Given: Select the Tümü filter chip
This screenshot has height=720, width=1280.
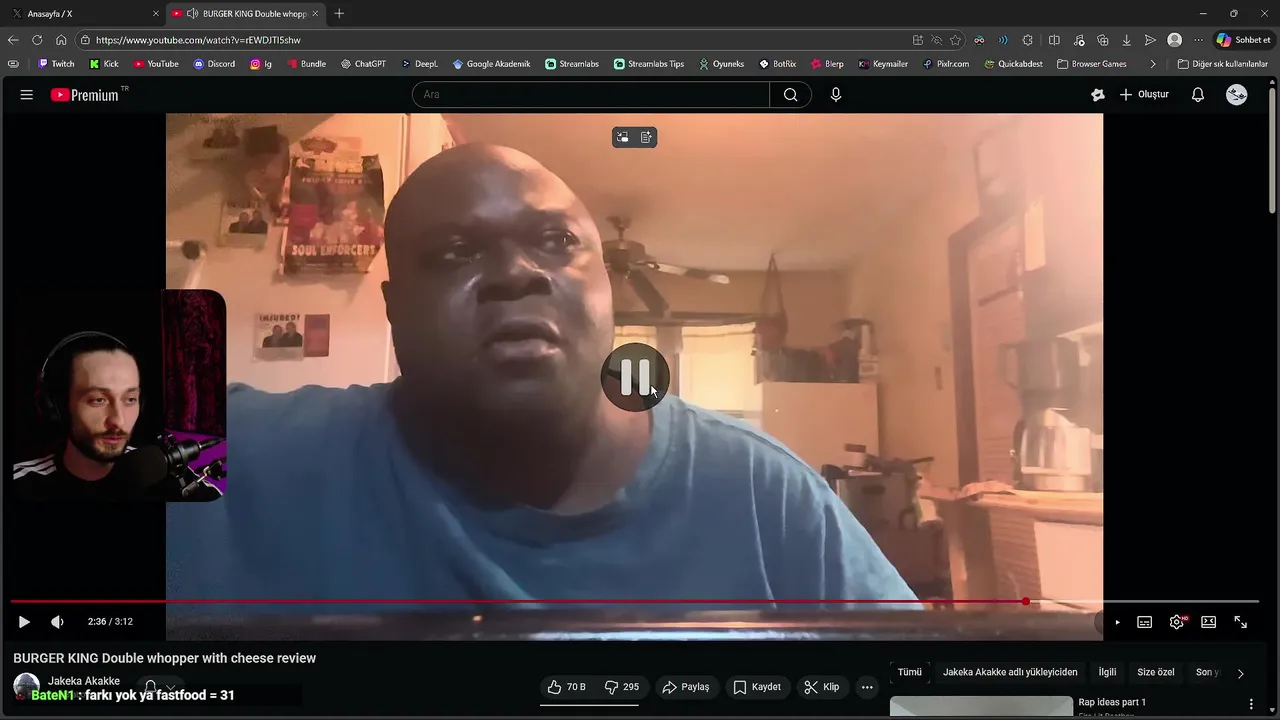Looking at the screenshot, I should [909, 672].
